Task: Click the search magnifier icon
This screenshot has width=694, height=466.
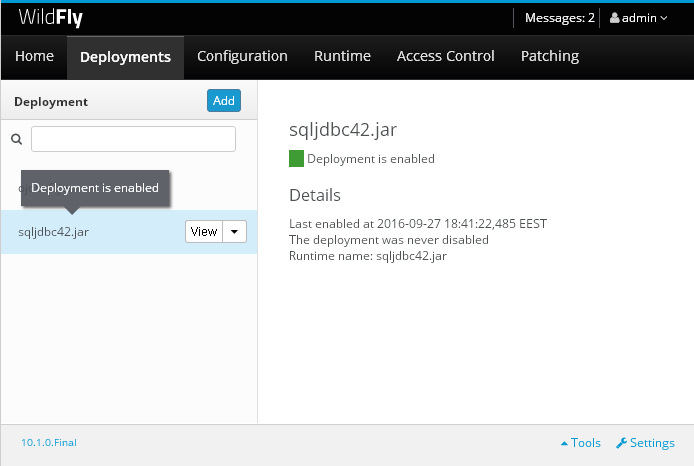Action: point(16,139)
